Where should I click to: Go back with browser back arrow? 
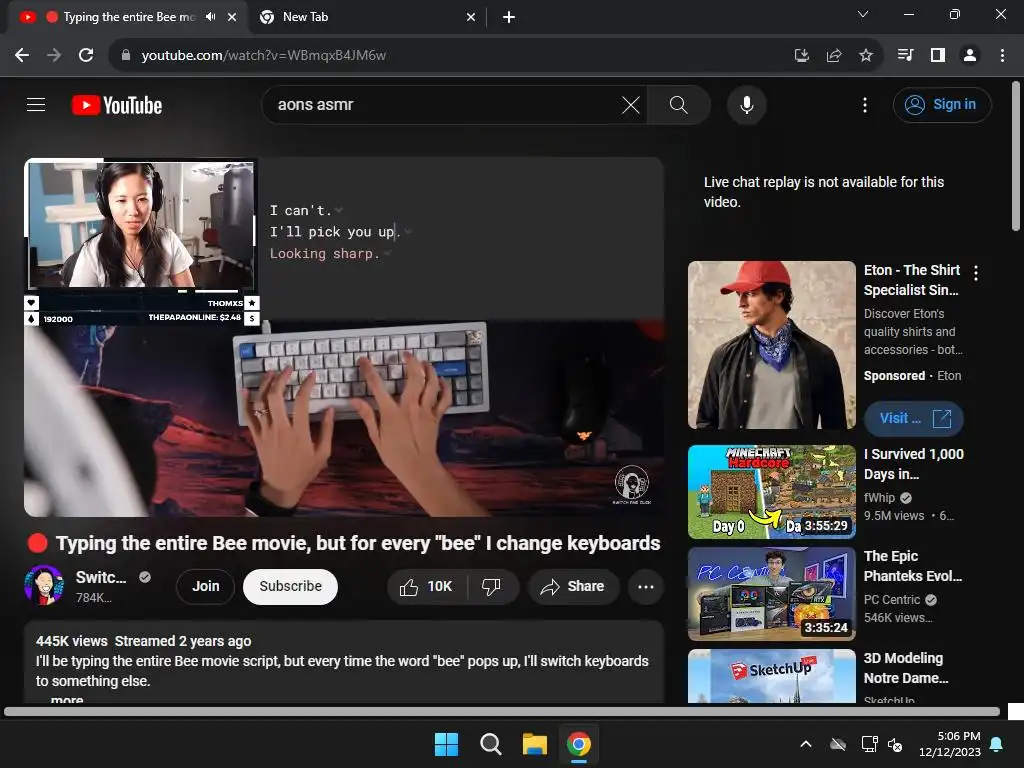[22, 56]
